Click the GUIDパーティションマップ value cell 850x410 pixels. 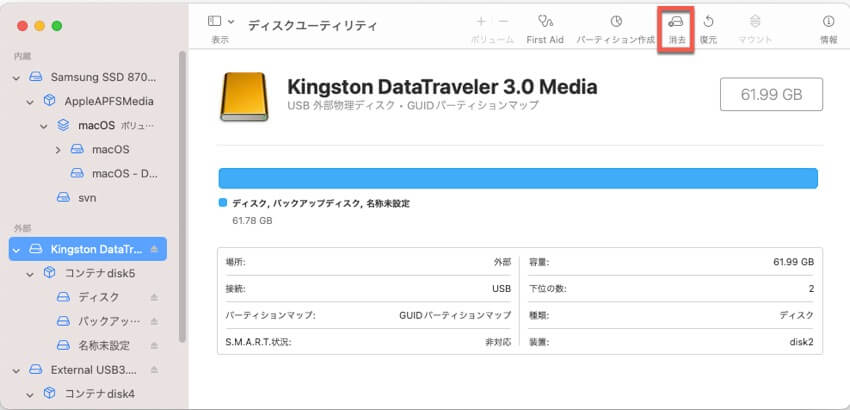455,315
